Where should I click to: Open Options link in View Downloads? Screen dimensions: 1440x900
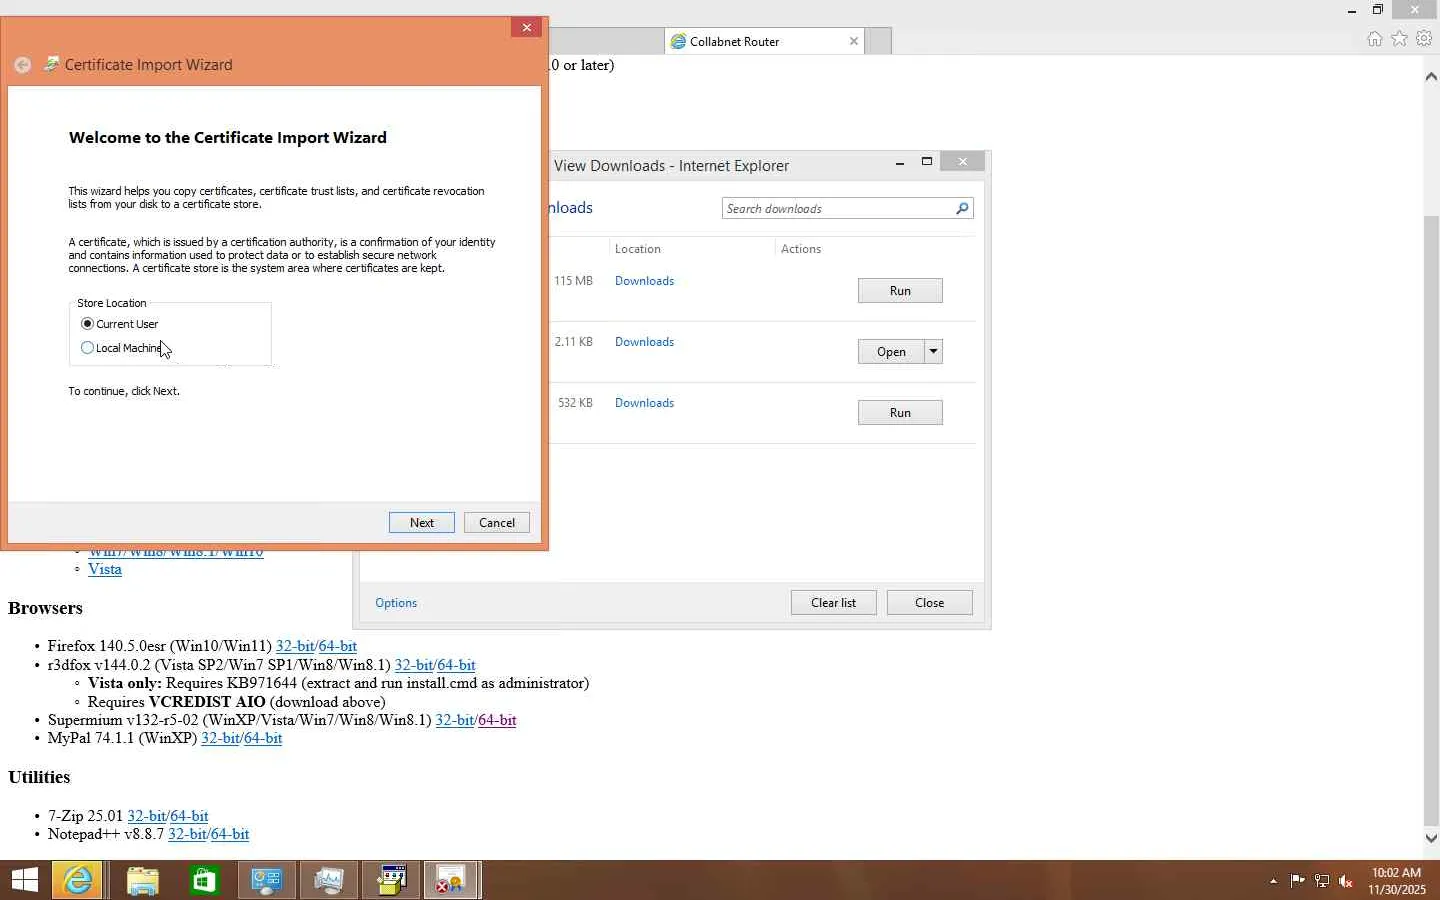pyautogui.click(x=396, y=603)
